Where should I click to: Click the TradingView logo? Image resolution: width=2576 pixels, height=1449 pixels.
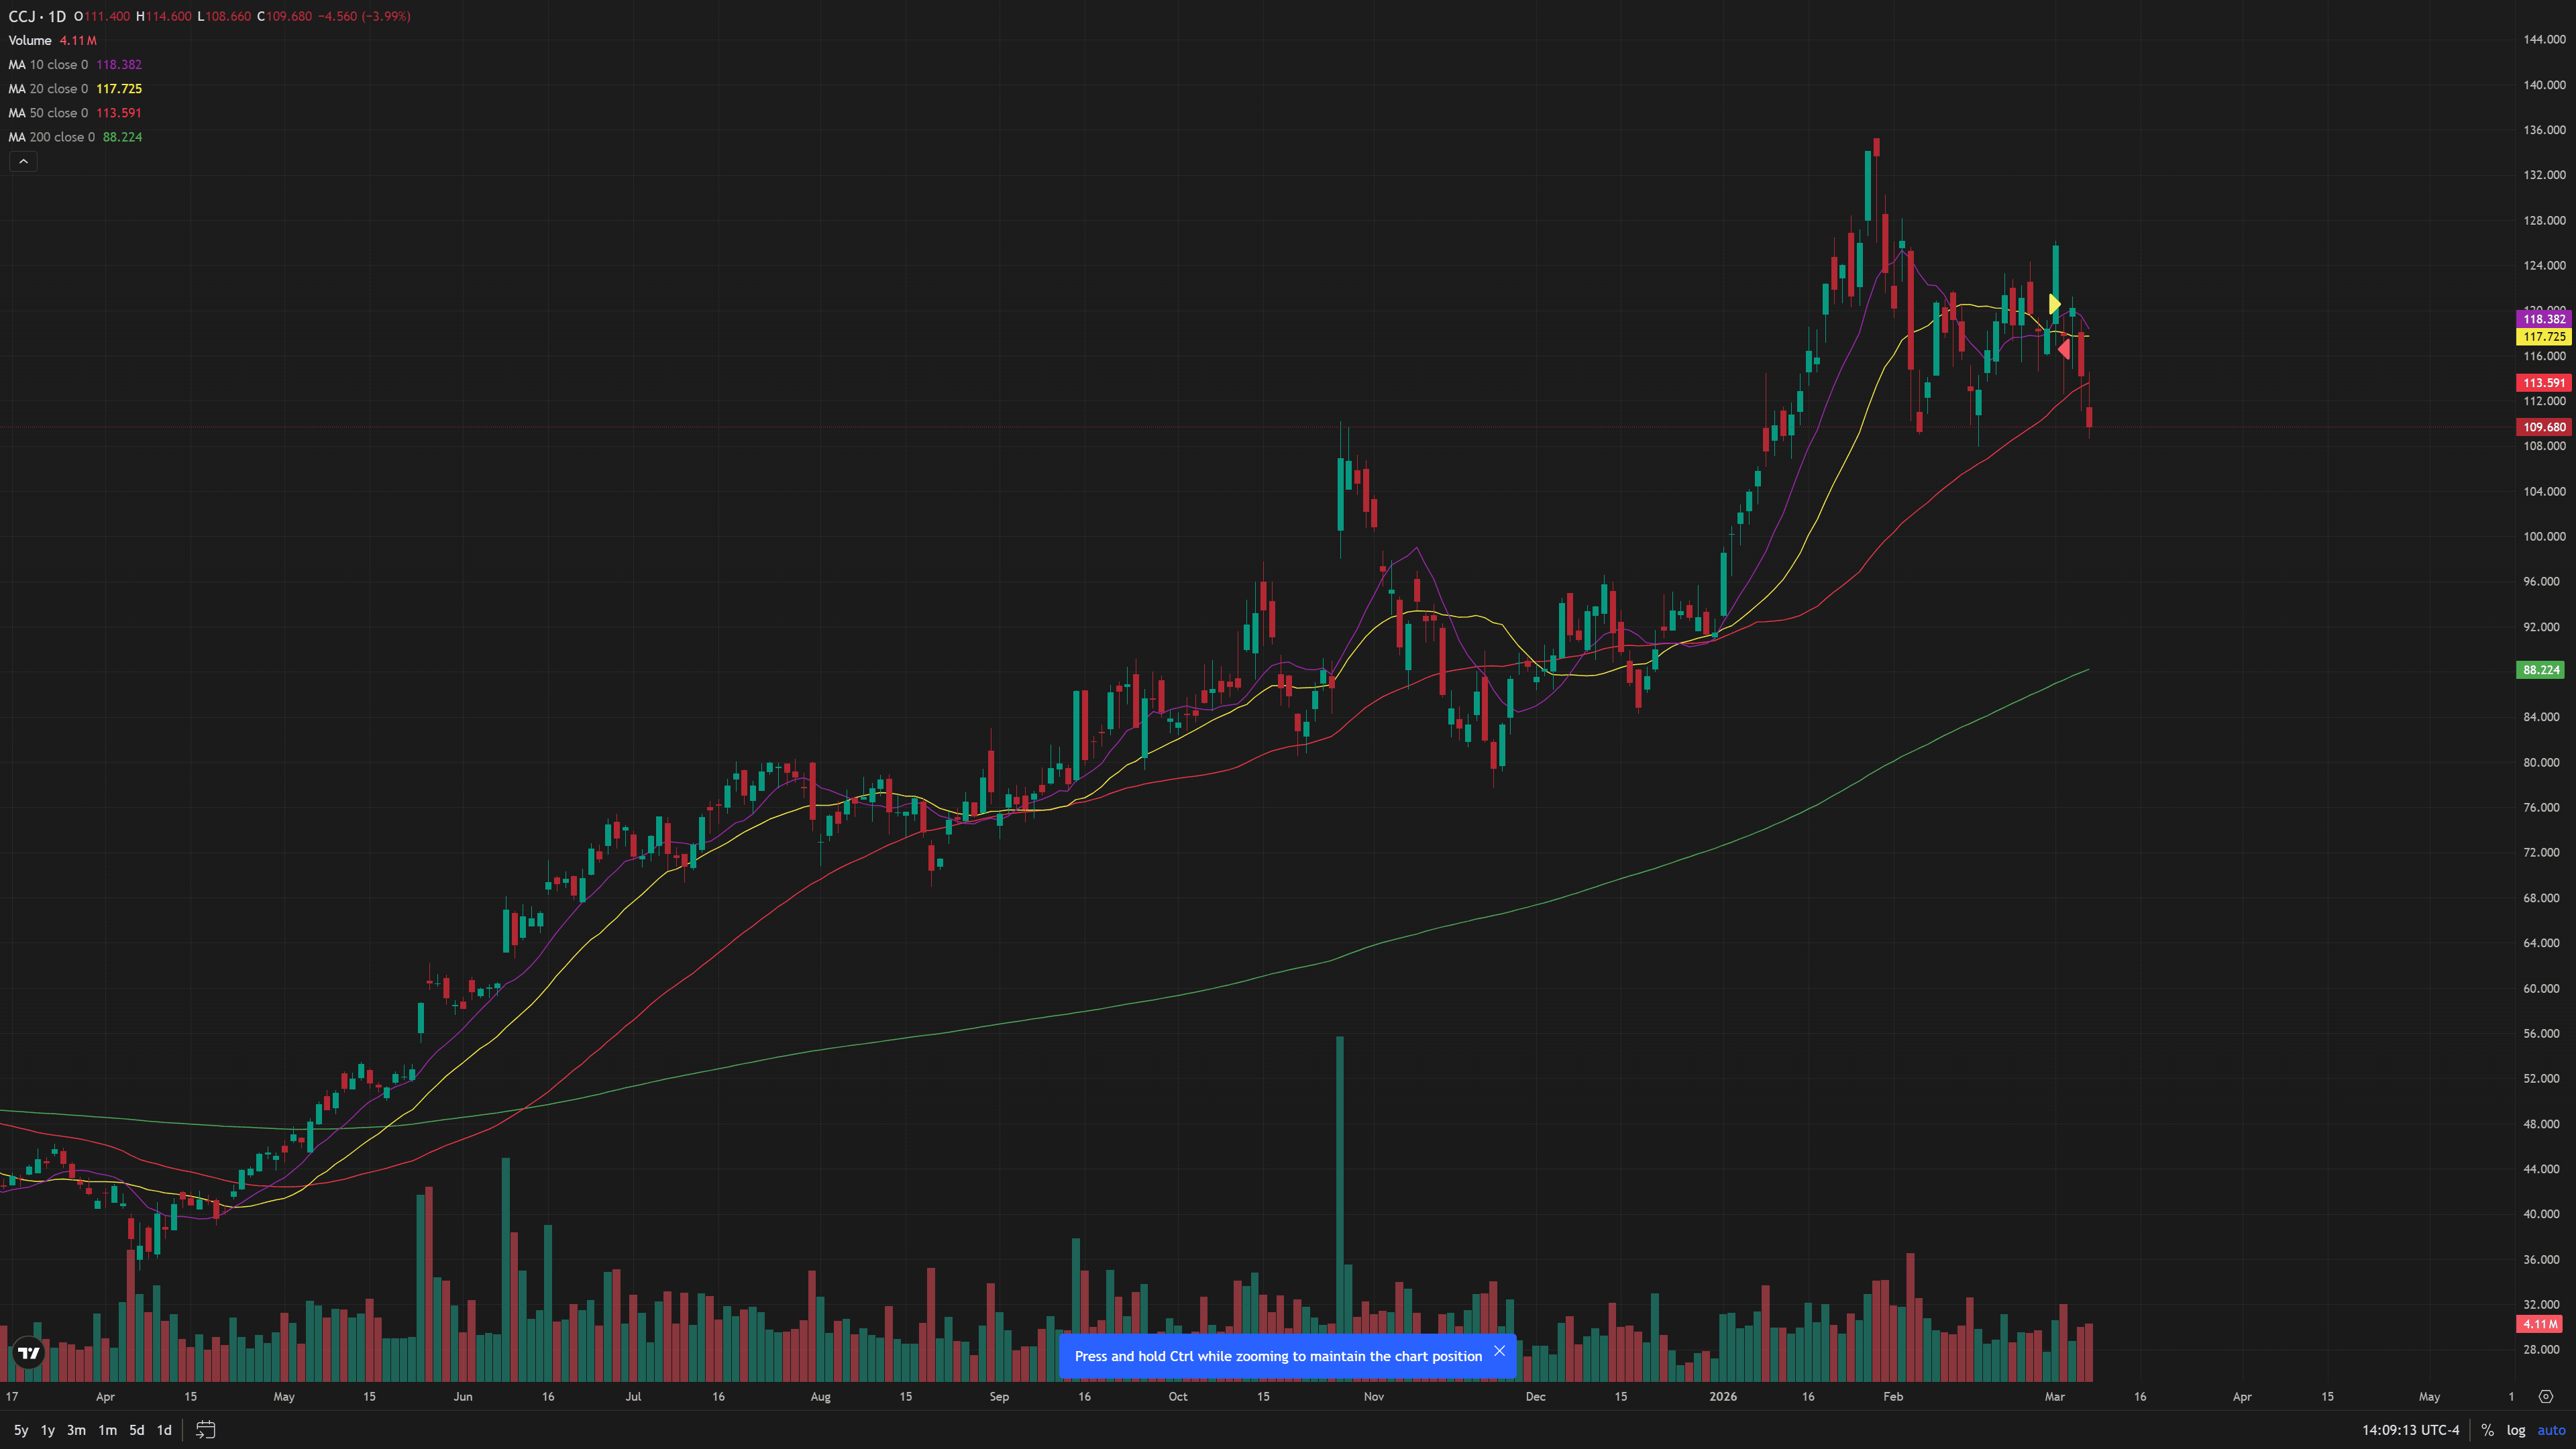[29, 1353]
